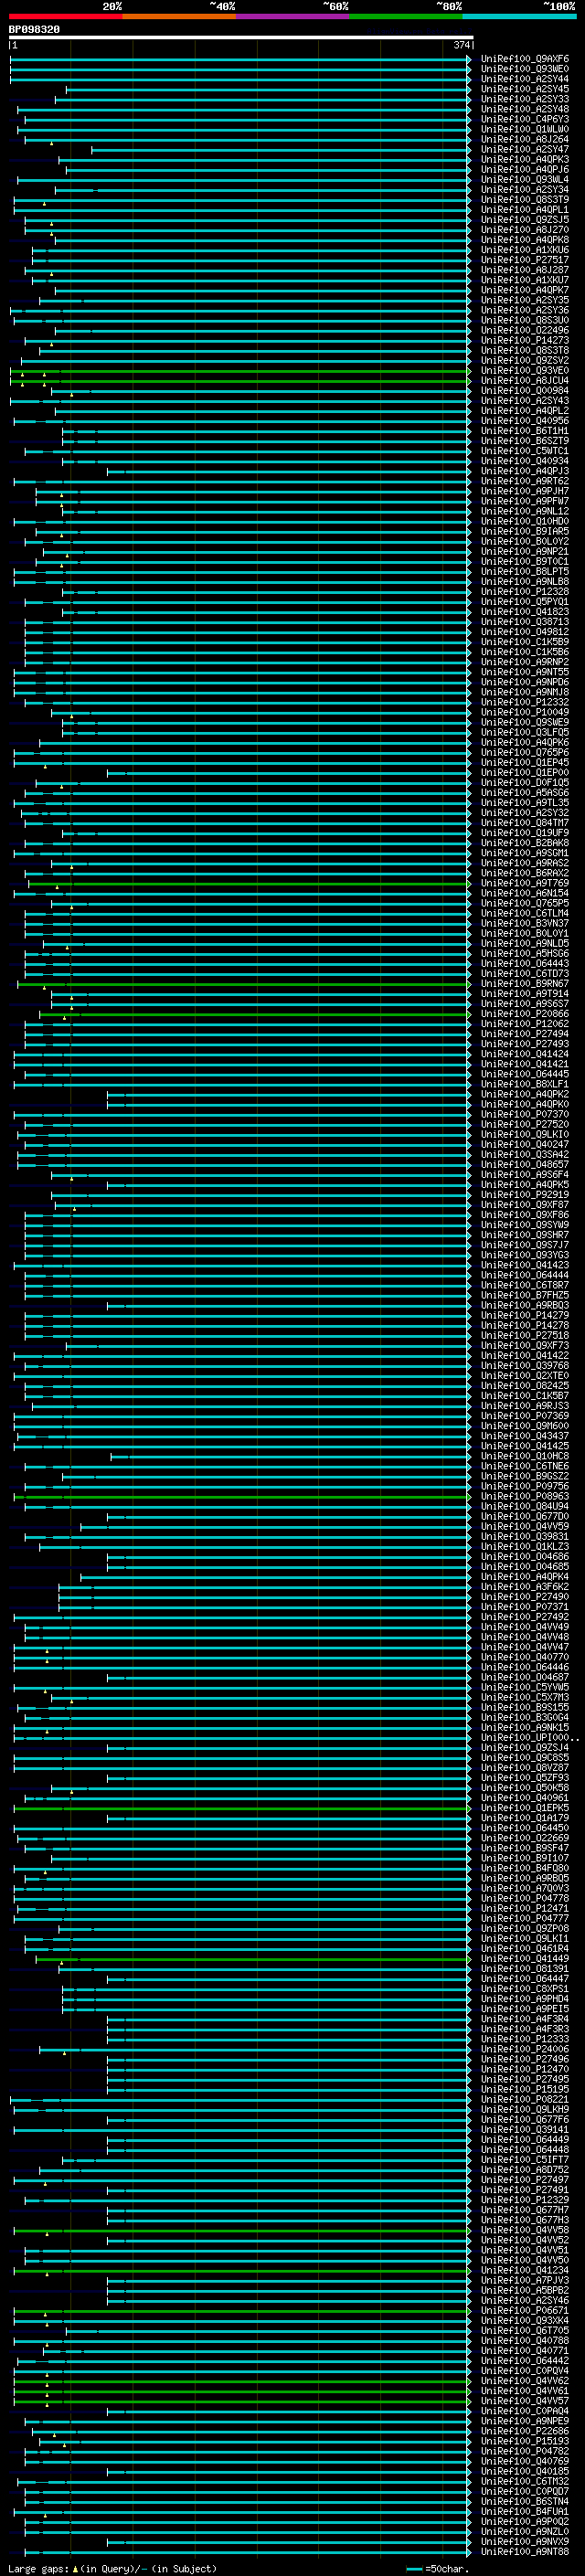Select label UniRef100_P27518
The image size is (585, 2576).
pyautogui.click(x=525, y=1335)
